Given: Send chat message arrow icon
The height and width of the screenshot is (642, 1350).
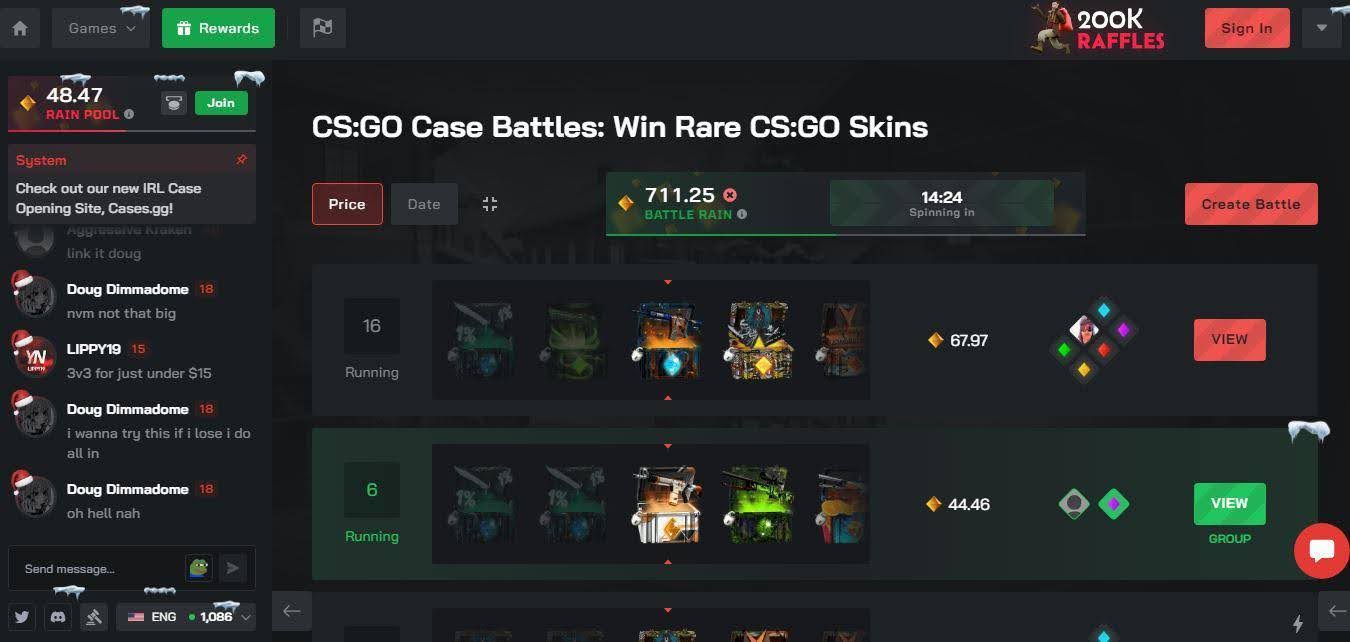Looking at the screenshot, I should [x=232, y=568].
